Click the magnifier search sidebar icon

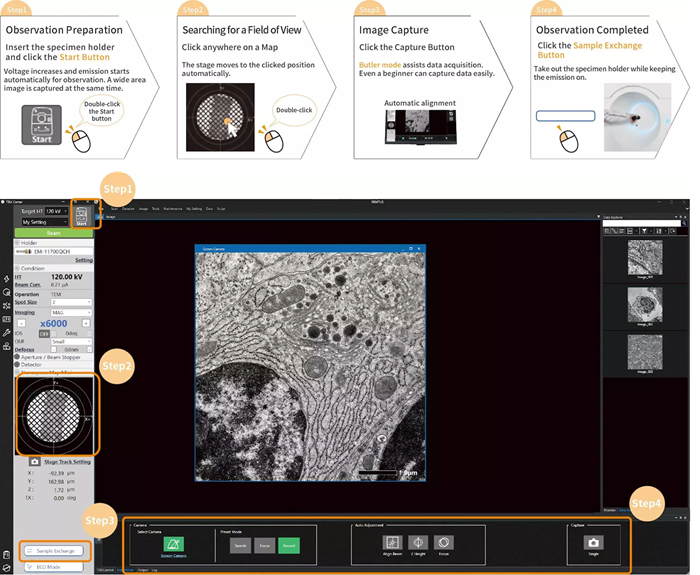coord(7,292)
